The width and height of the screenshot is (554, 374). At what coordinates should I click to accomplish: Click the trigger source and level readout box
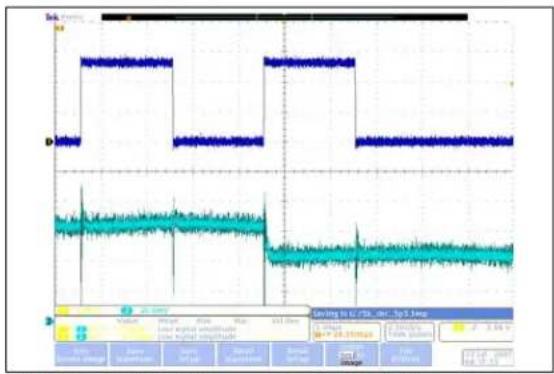pyautogui.click(x=476, y=332)
